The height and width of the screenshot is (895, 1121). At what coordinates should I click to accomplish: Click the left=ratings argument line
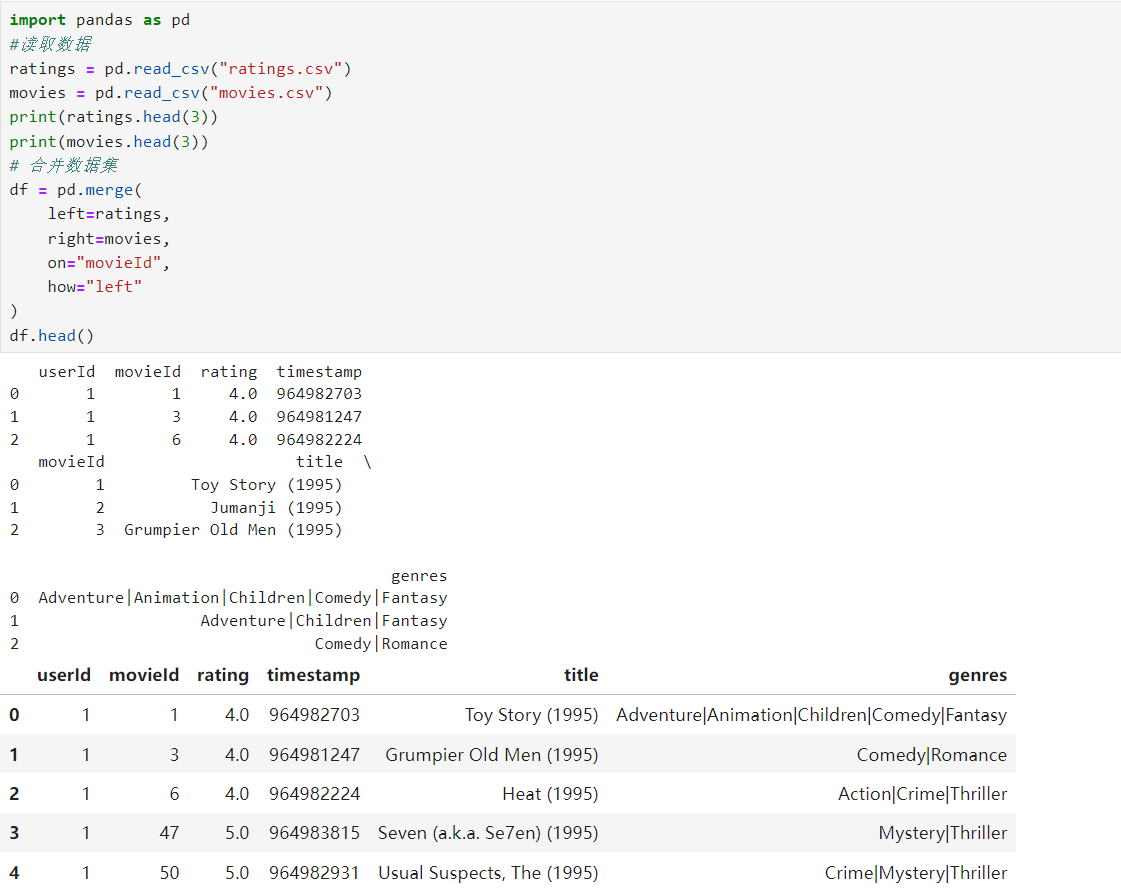point(109,214)
